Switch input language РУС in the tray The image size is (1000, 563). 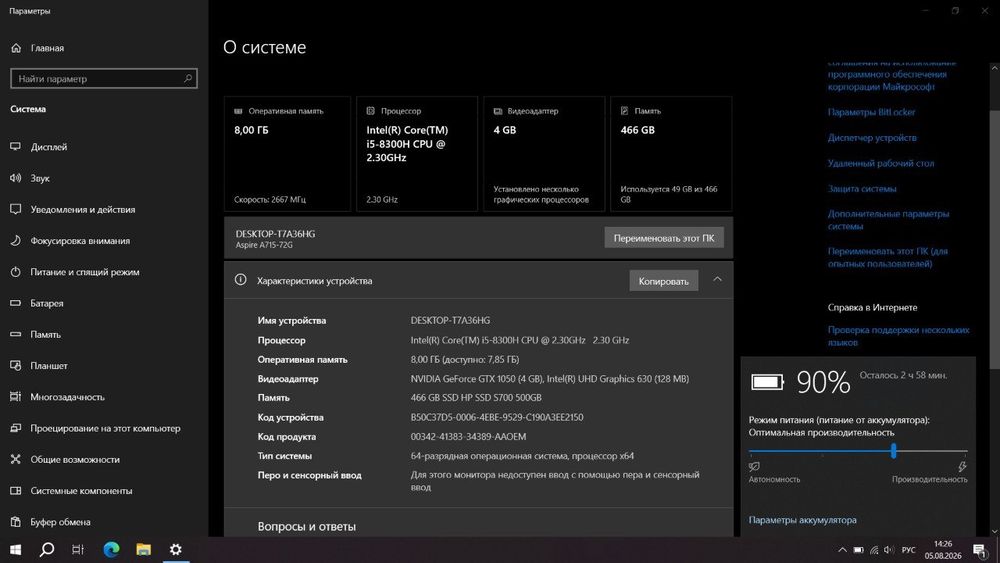tap(909, 550)
